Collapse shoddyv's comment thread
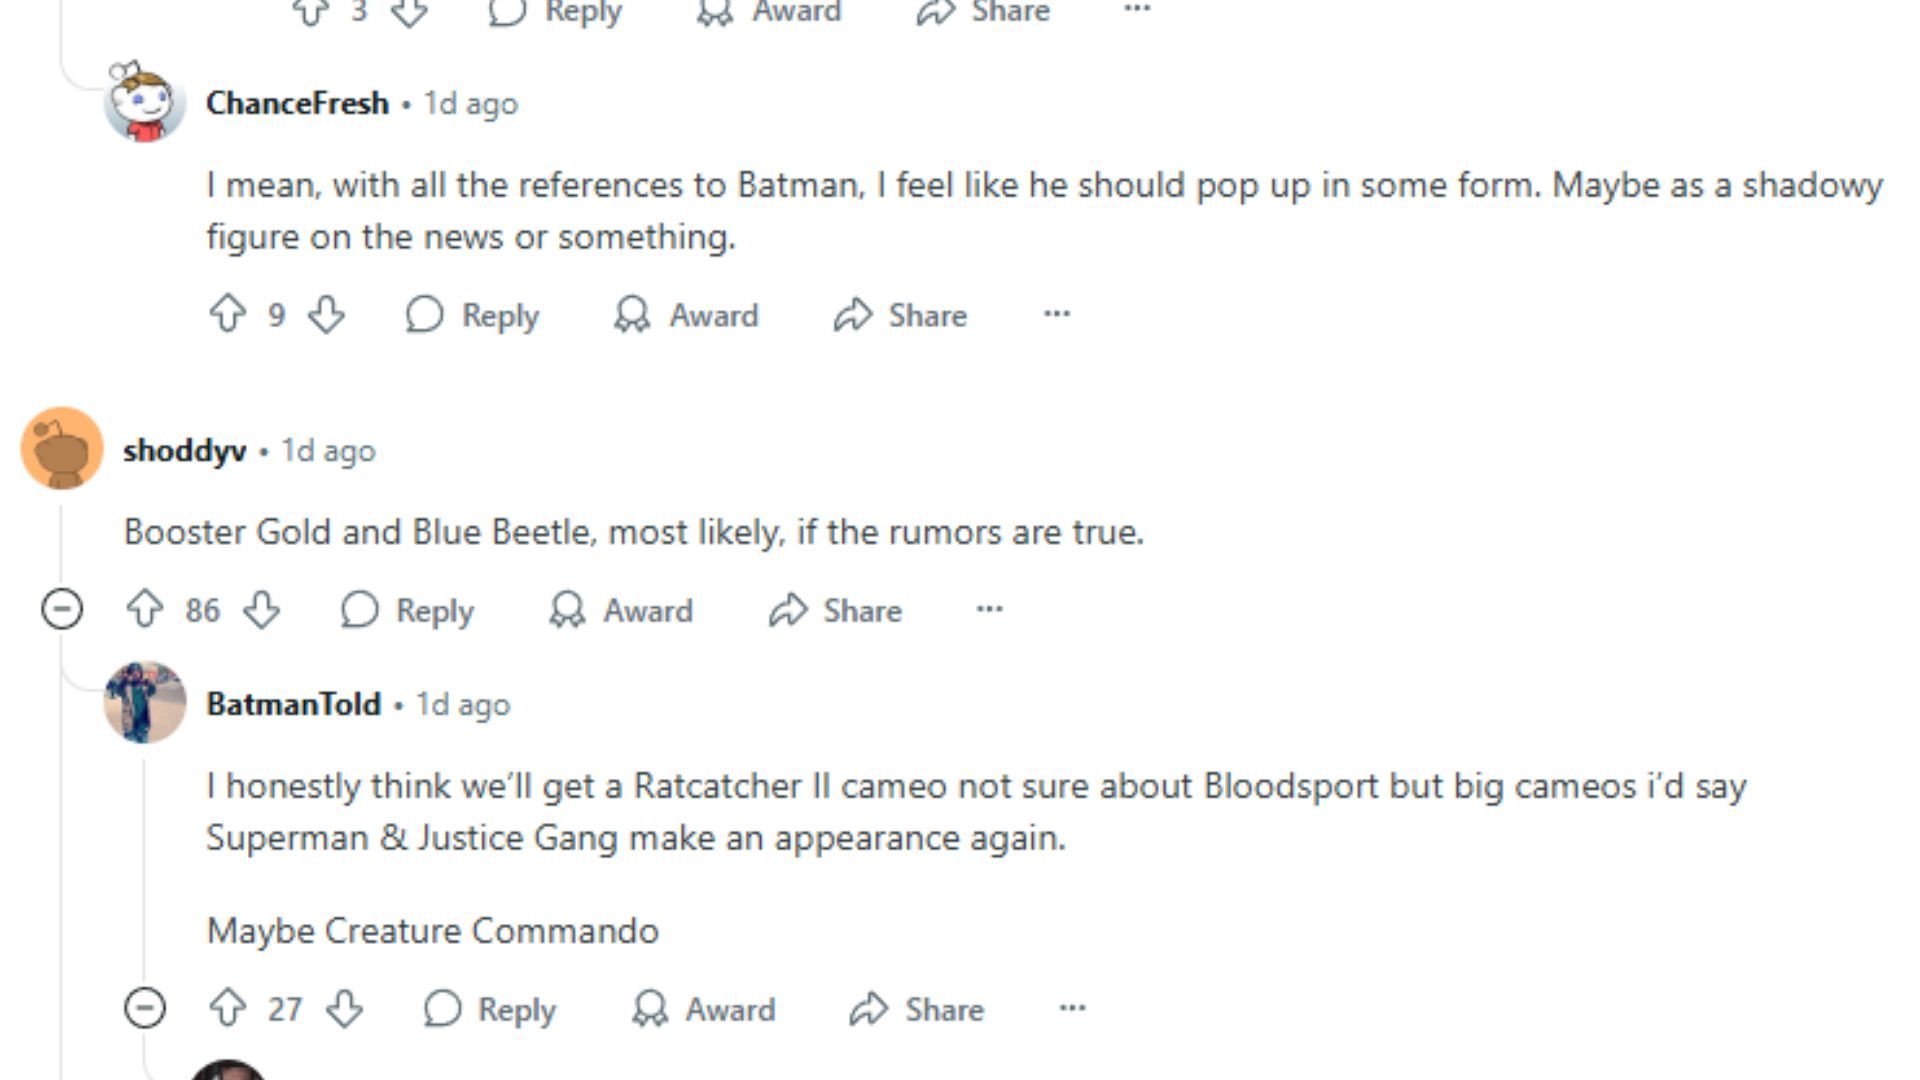 click(62, 609)
